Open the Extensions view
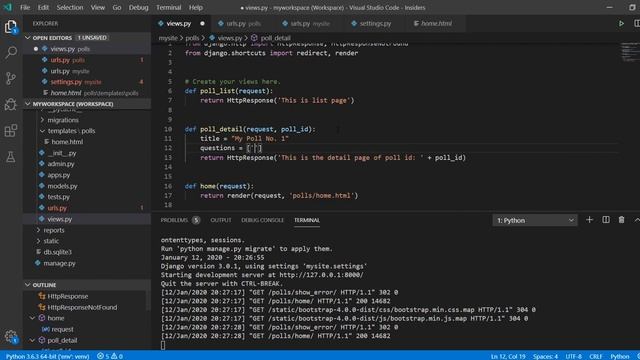Viewport: 640px width, 360px height. click(11, 131)
